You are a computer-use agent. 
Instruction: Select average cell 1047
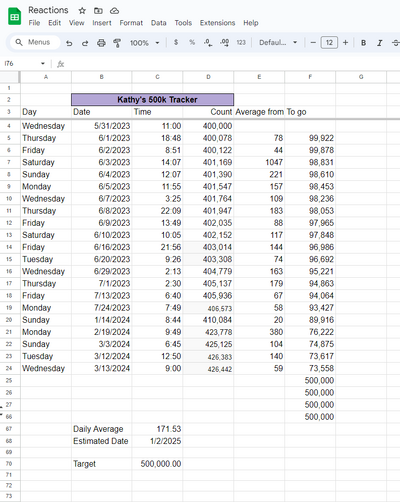259,162
